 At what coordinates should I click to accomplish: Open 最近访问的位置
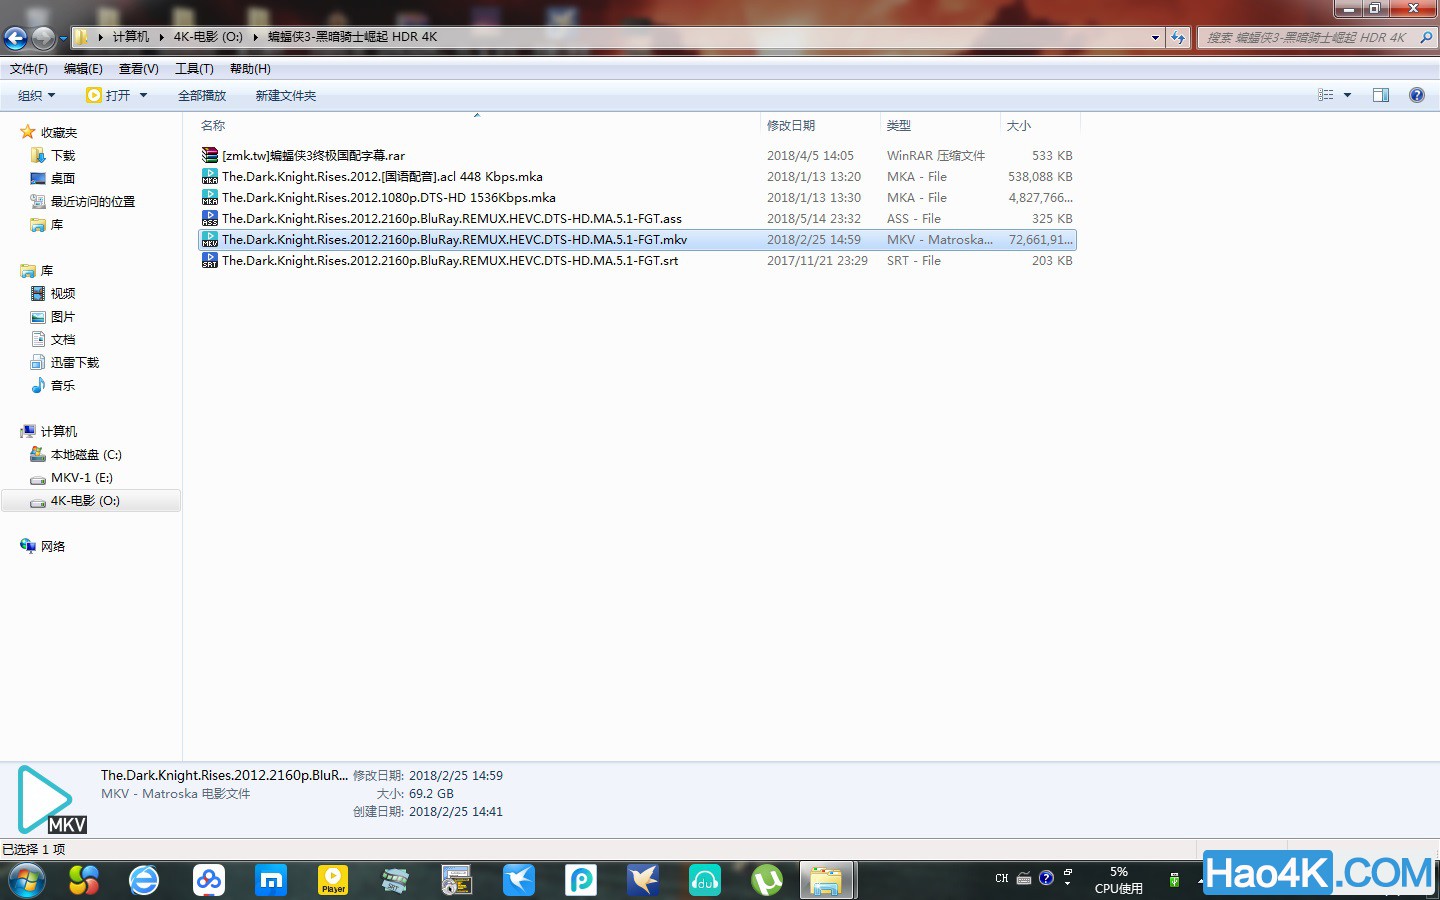(x=92, y=201)
